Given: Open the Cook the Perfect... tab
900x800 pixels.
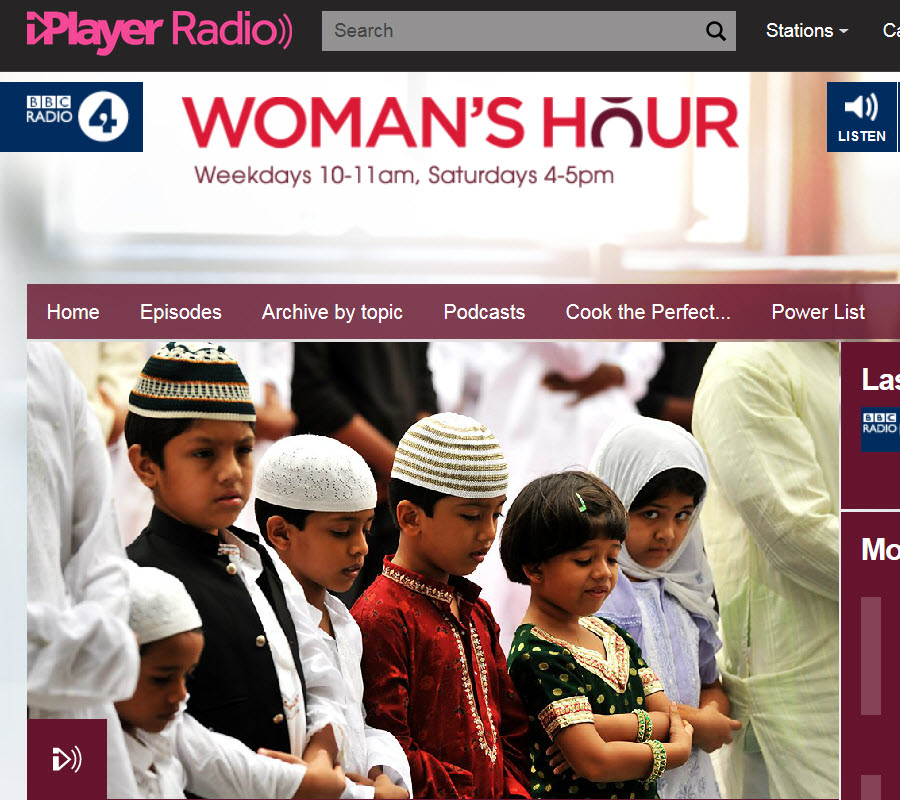Looking at the screenshot, I should [x=648, y=312].
